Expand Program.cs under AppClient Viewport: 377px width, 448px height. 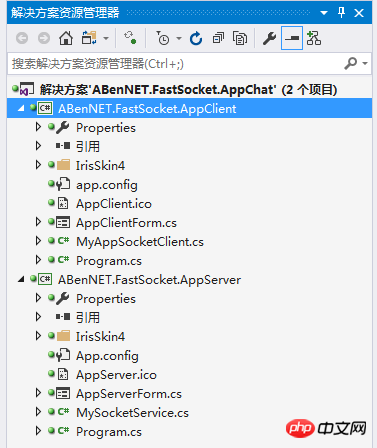(x=38, y=260)
